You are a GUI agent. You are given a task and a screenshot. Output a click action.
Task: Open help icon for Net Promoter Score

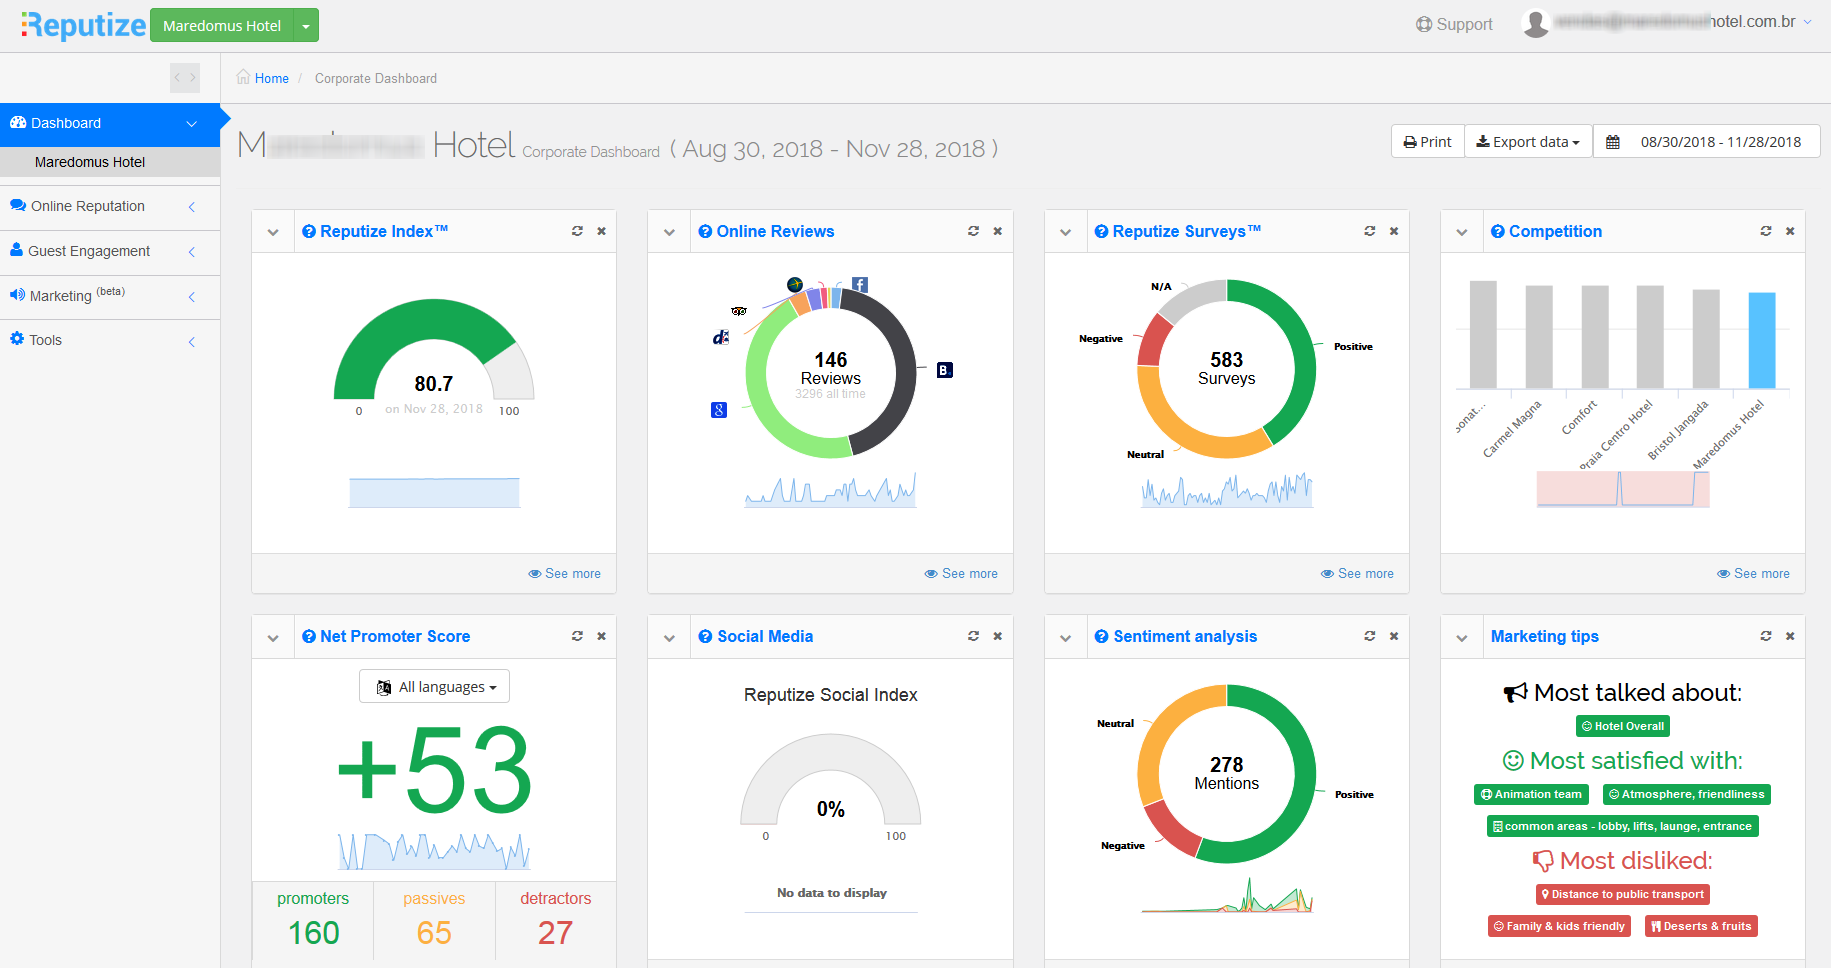(x=309, y=636)
